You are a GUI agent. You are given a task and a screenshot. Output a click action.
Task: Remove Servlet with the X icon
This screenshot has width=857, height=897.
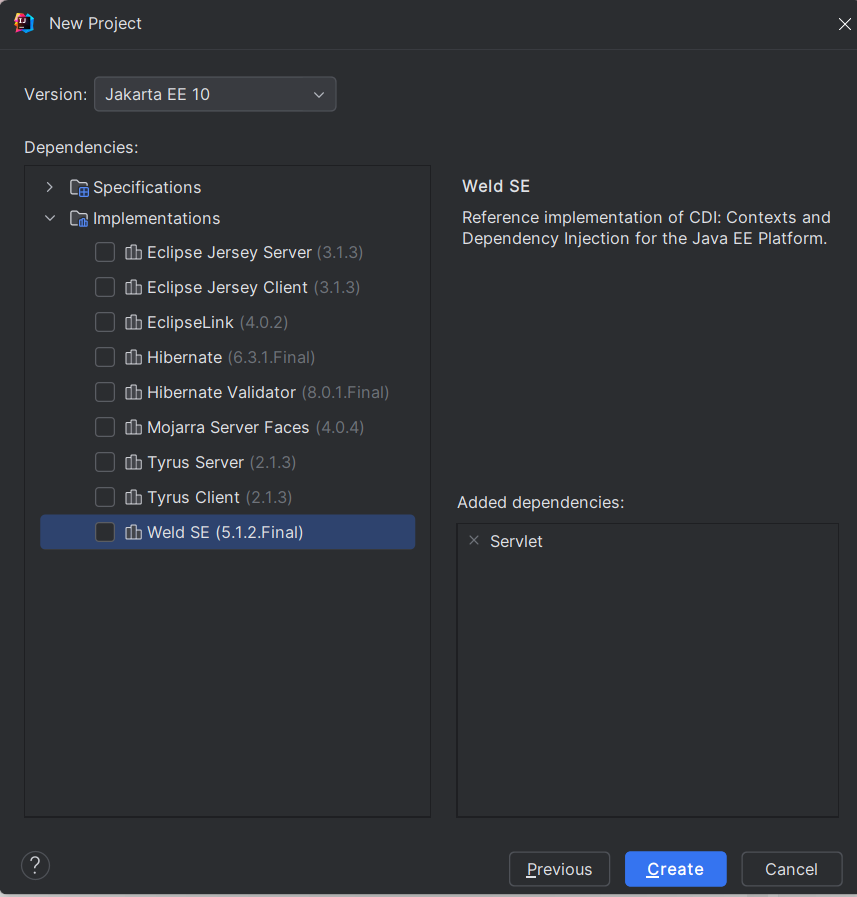[x=474, y=540]
